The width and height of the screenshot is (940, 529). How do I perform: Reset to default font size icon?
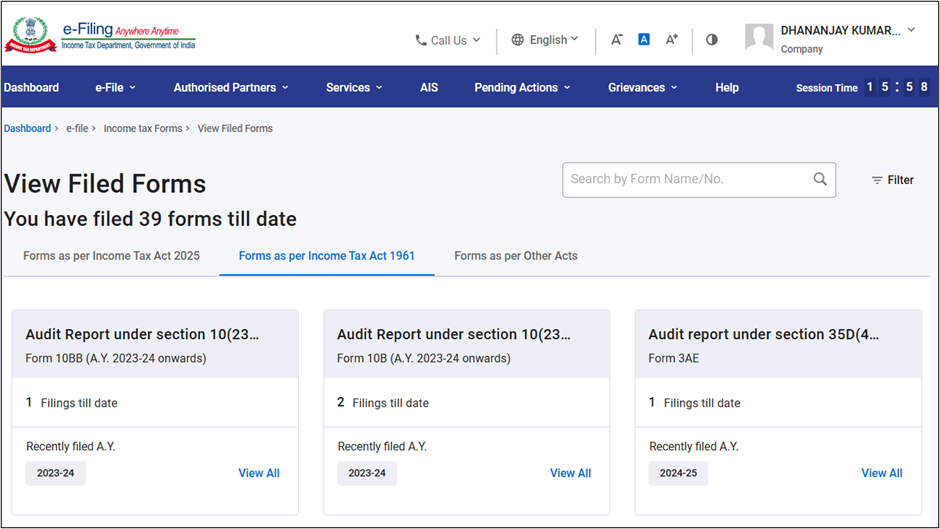[x=644, y=40]
